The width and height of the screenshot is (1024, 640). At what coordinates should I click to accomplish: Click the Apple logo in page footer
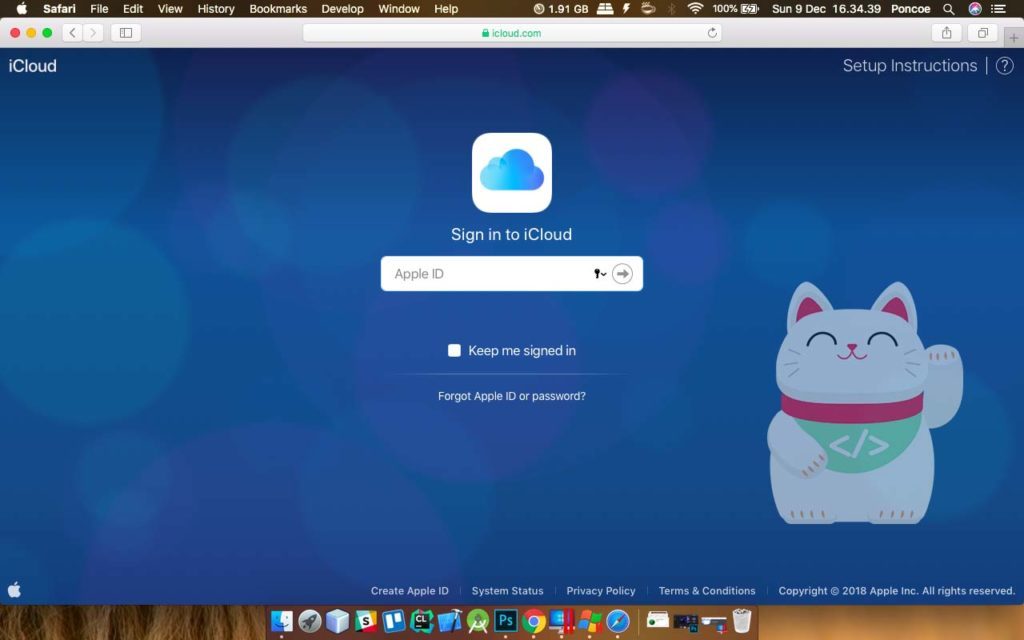point(14,590)
